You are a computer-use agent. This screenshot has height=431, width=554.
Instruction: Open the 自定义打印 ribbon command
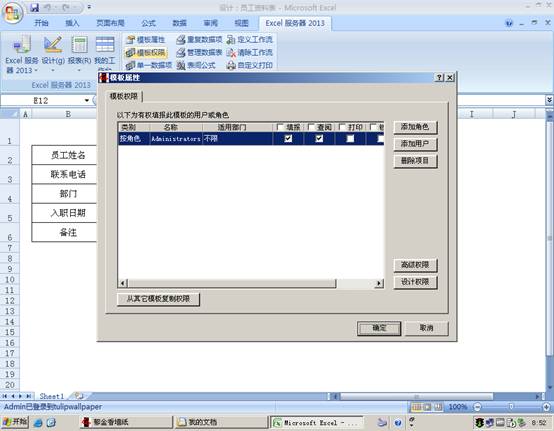point(250,65)
